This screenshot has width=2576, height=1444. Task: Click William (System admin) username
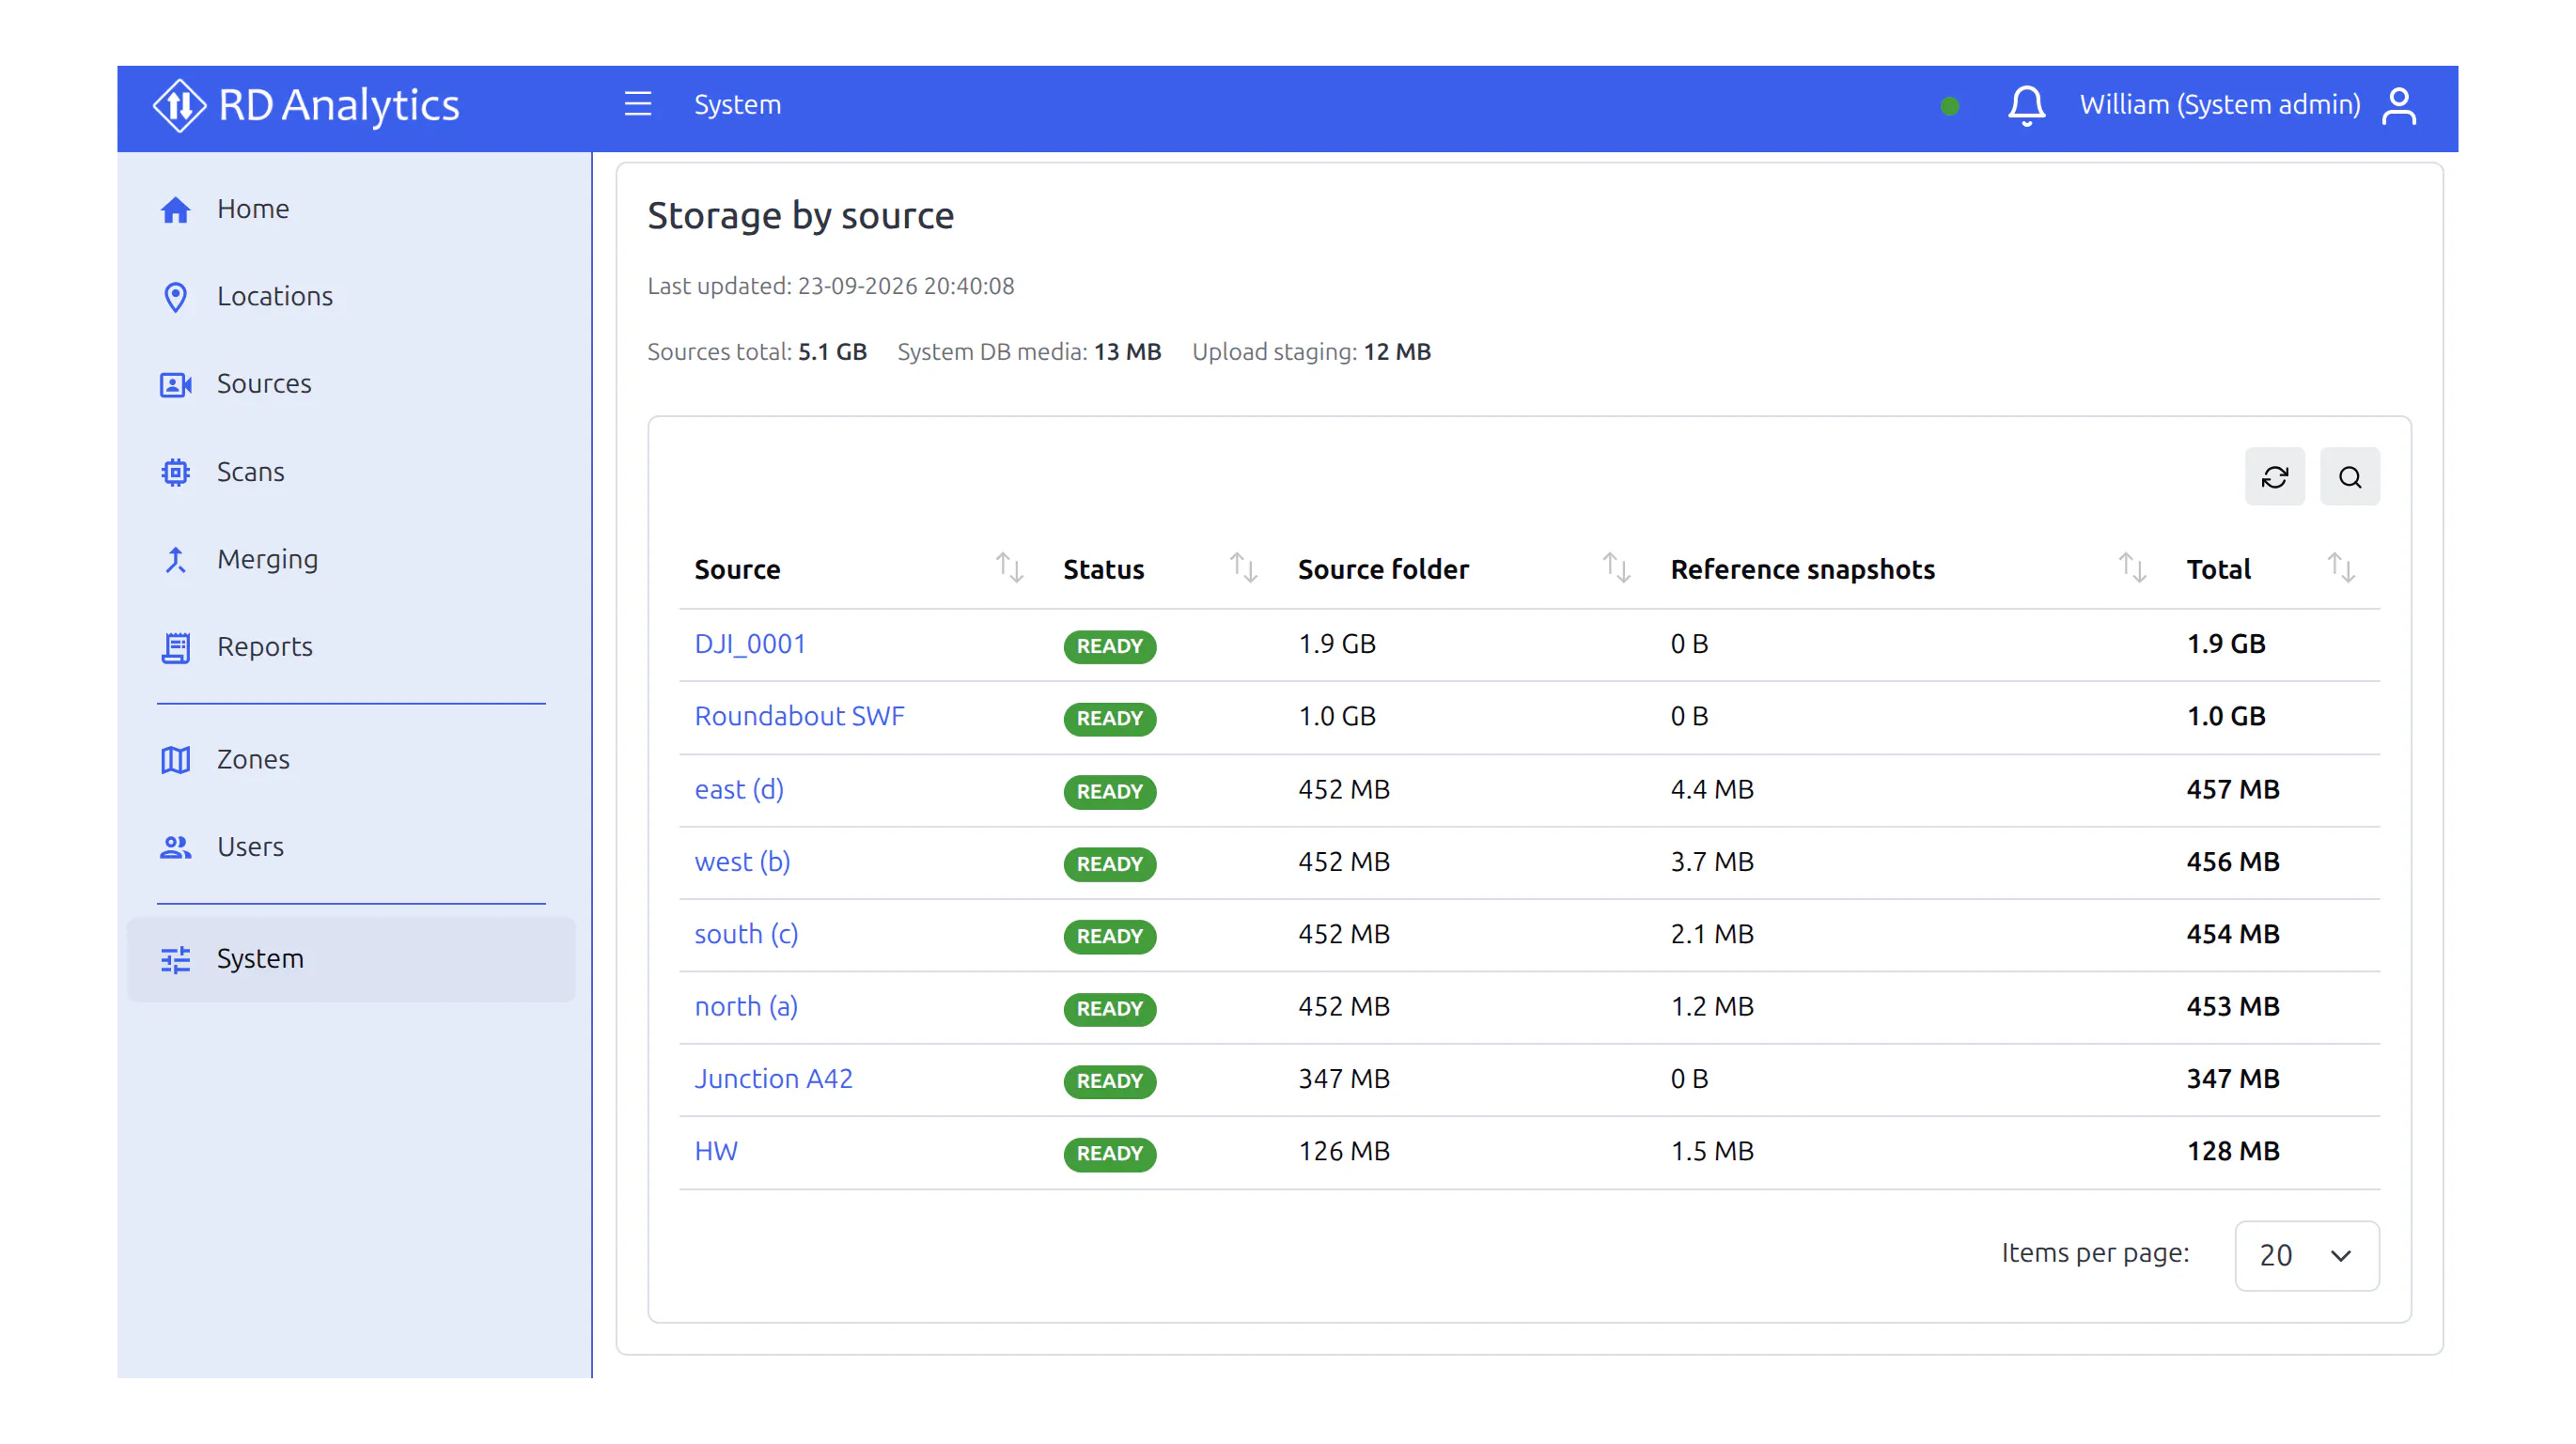pos(2219,104)
